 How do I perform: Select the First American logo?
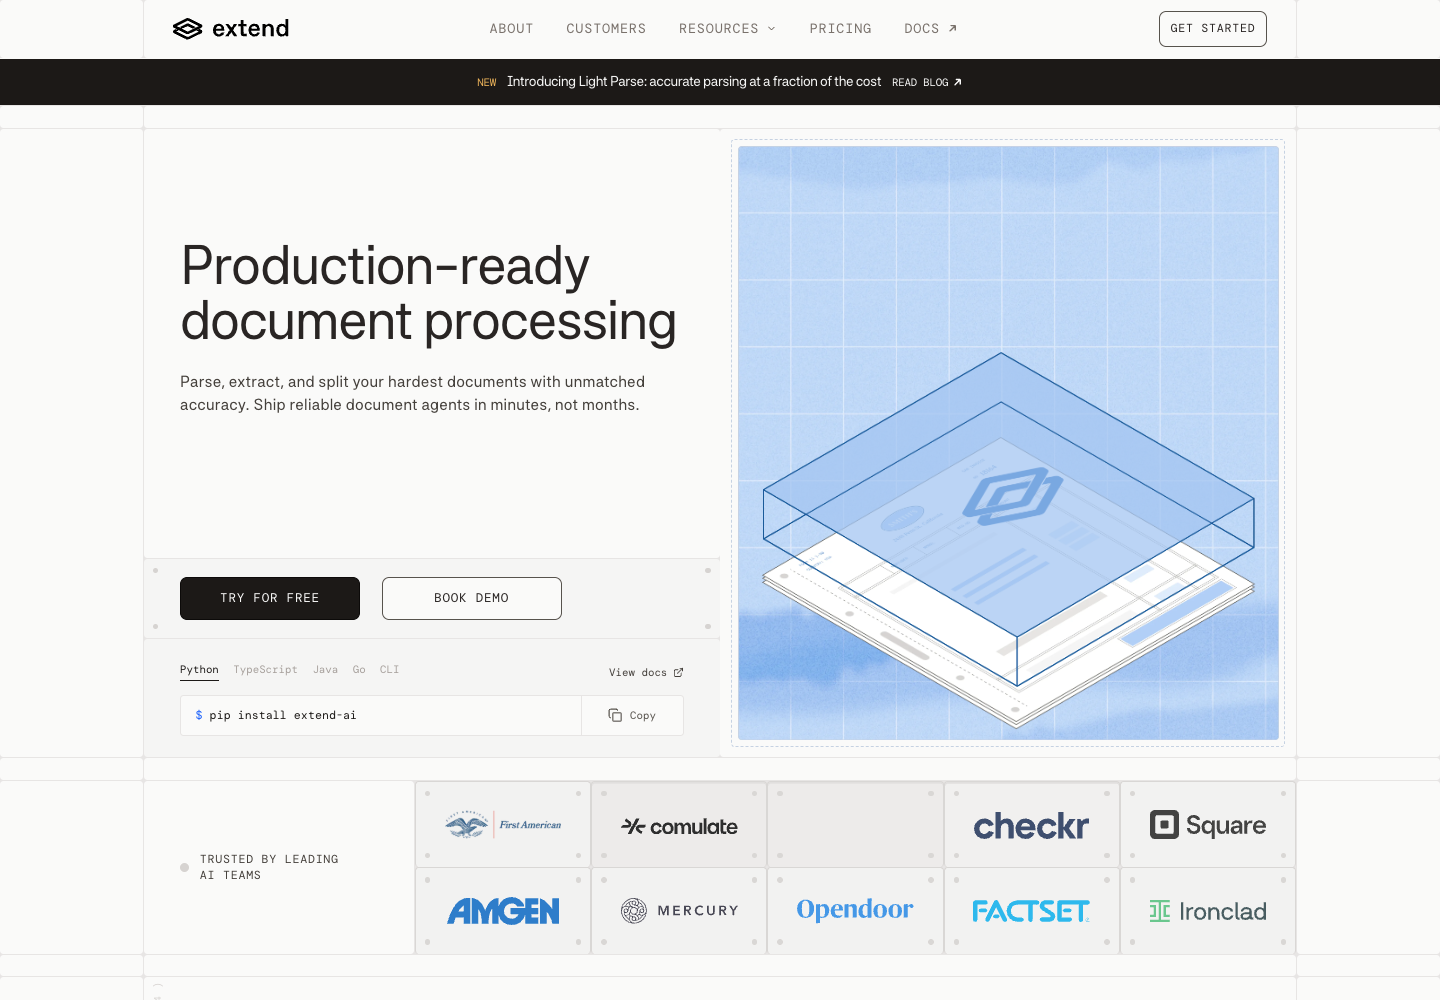(503, 825)
